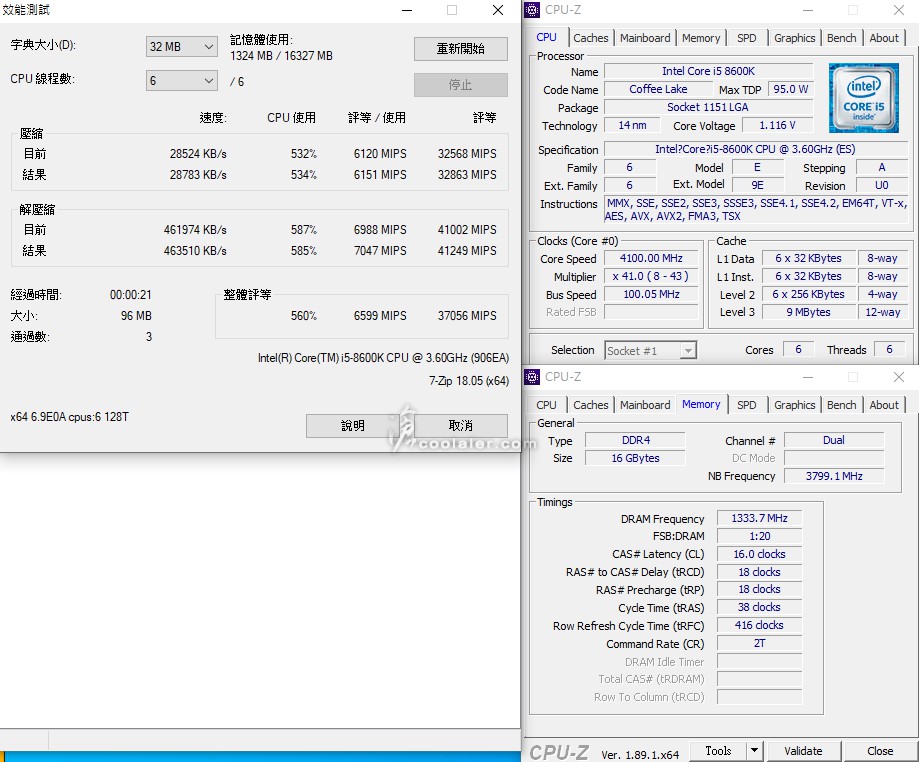
Task: Click the 7-Zip 18.05 (x64) version text
Action: coord(468,381)
